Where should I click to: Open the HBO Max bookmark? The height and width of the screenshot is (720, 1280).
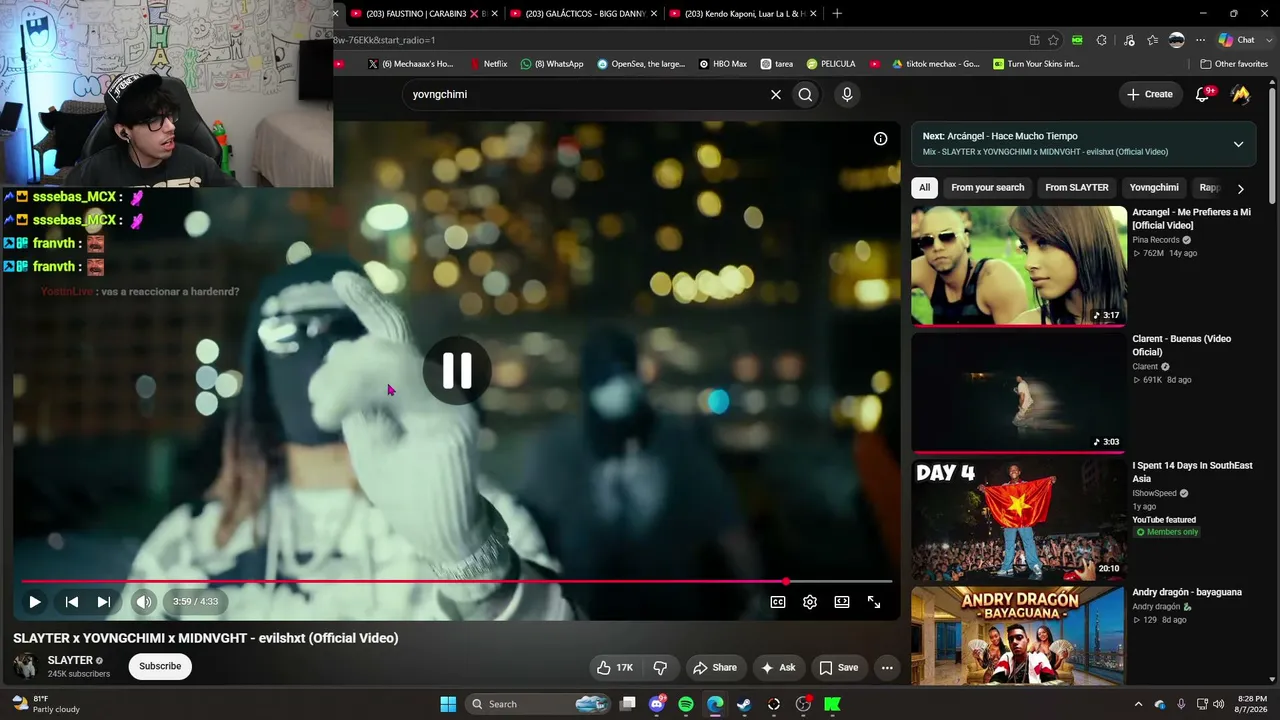(723, 64)
